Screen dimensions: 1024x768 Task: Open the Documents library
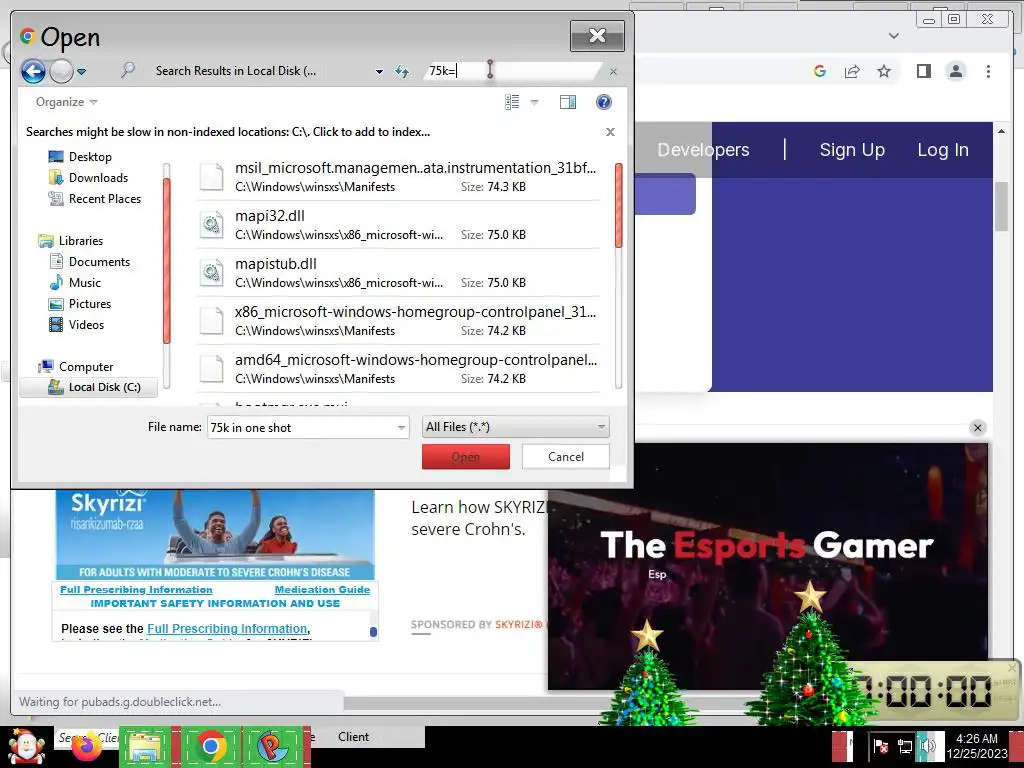pos(99,262)
